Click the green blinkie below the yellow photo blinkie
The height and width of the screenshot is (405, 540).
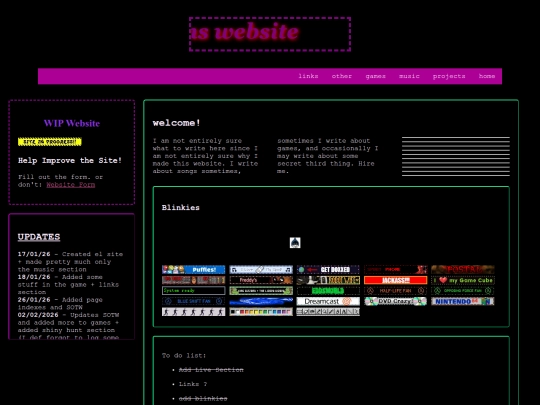pos(328,291)
